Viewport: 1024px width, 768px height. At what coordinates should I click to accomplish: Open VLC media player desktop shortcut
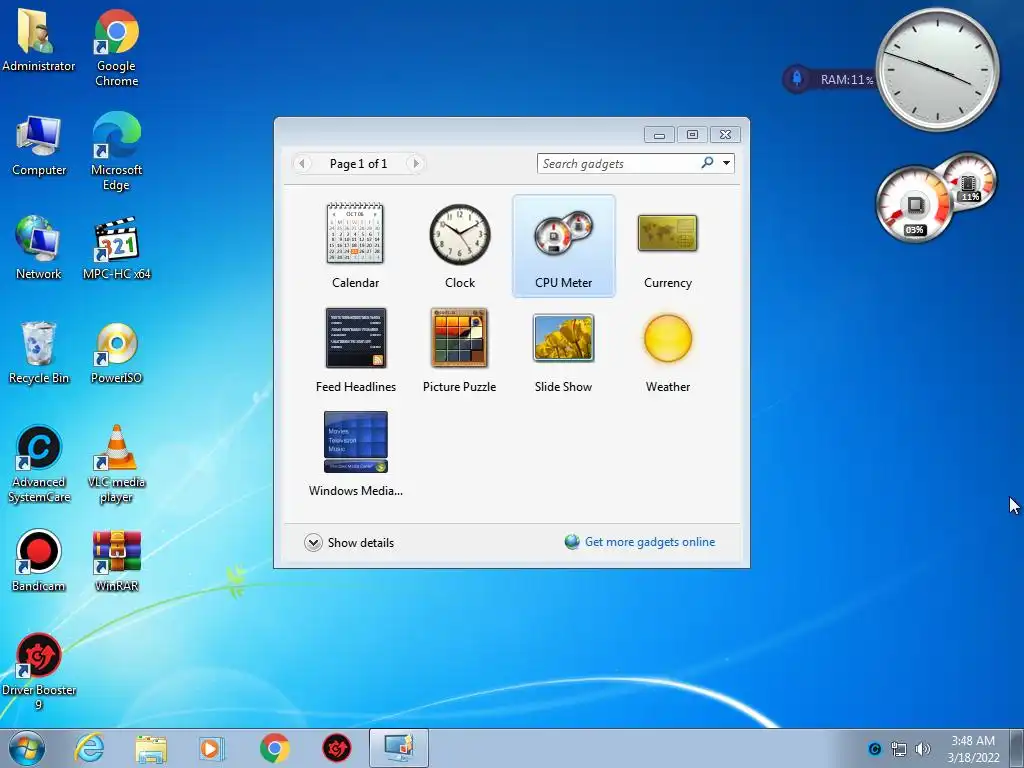116,464
